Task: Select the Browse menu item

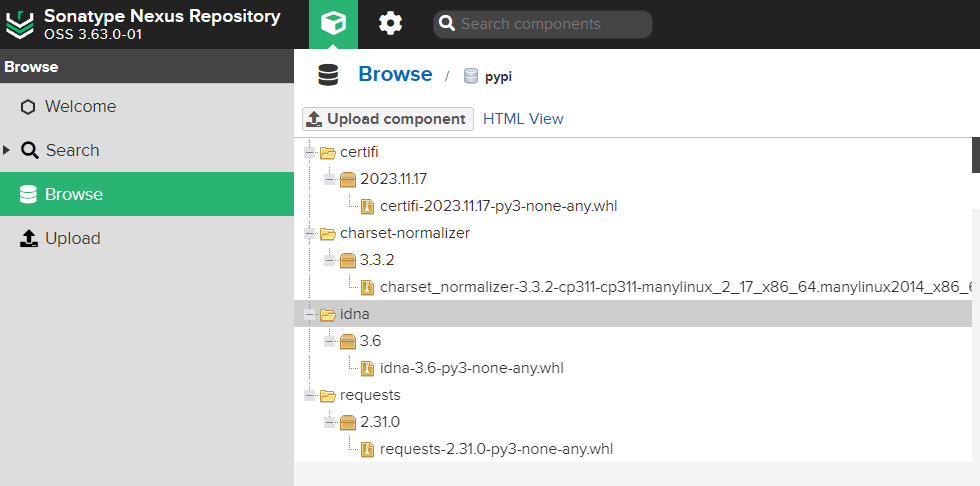Action: (147, 194)
